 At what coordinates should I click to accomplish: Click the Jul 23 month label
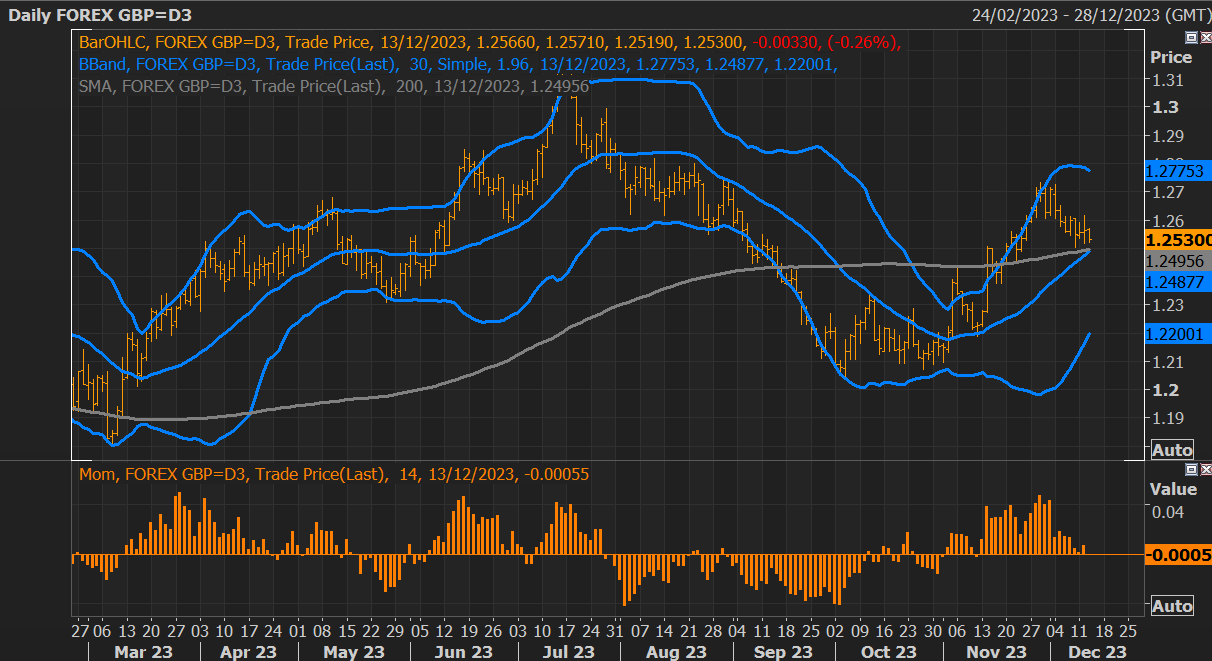point(570,652)
